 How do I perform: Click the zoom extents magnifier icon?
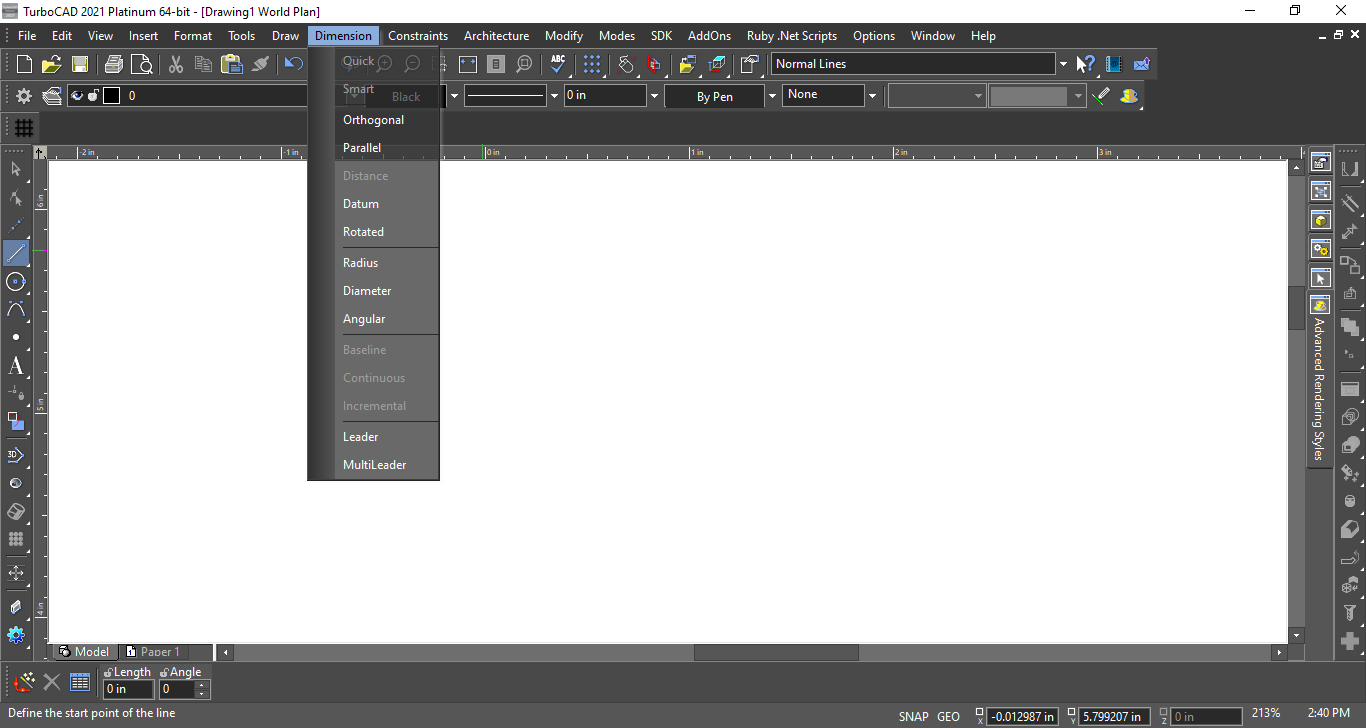tap(524, 64)
